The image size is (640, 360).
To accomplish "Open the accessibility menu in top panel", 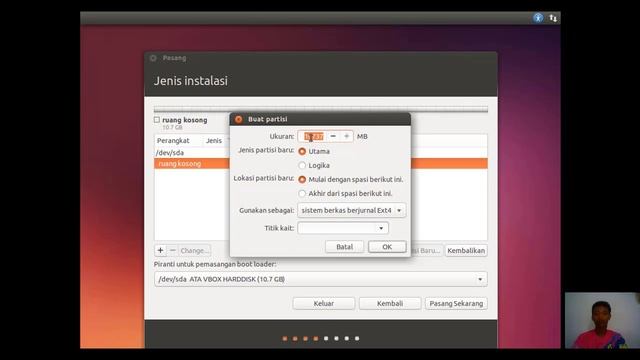I will pyautogui.click(x=538, y=18).
